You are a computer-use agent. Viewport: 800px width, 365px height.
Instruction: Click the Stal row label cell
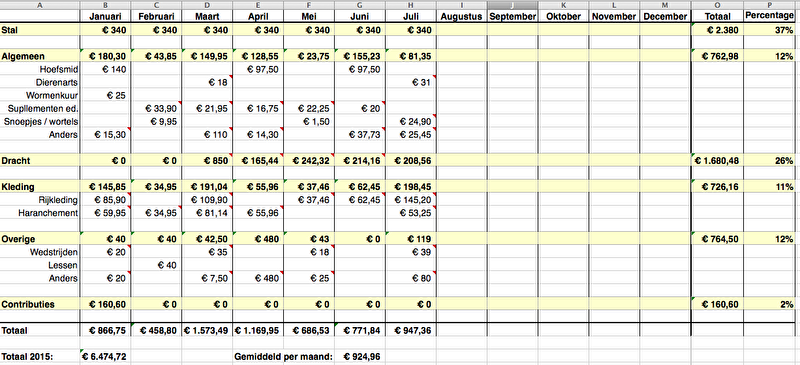pos(40,30)
